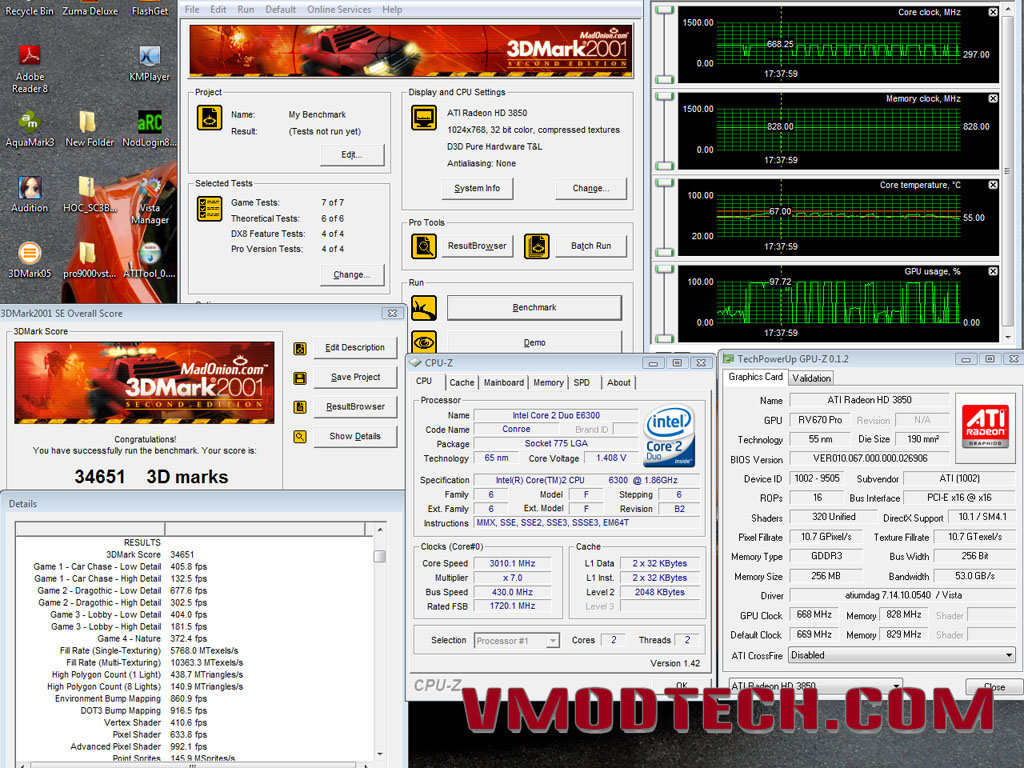Click the ResultBrowser icon in score window
Viewport: 1024px width, 768px height.
pos(300,407)
